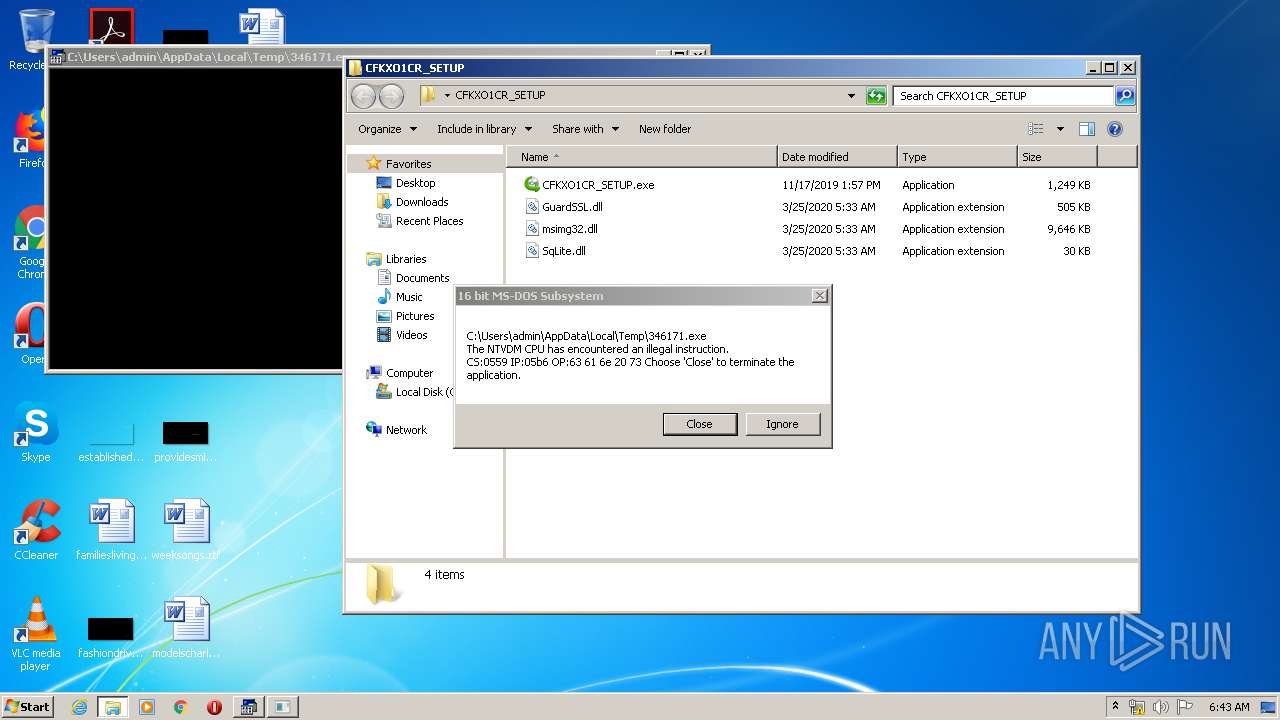Expand the address bar history dropdown
This screenshot has width=1280, height=720.
(x=851, y=96)
